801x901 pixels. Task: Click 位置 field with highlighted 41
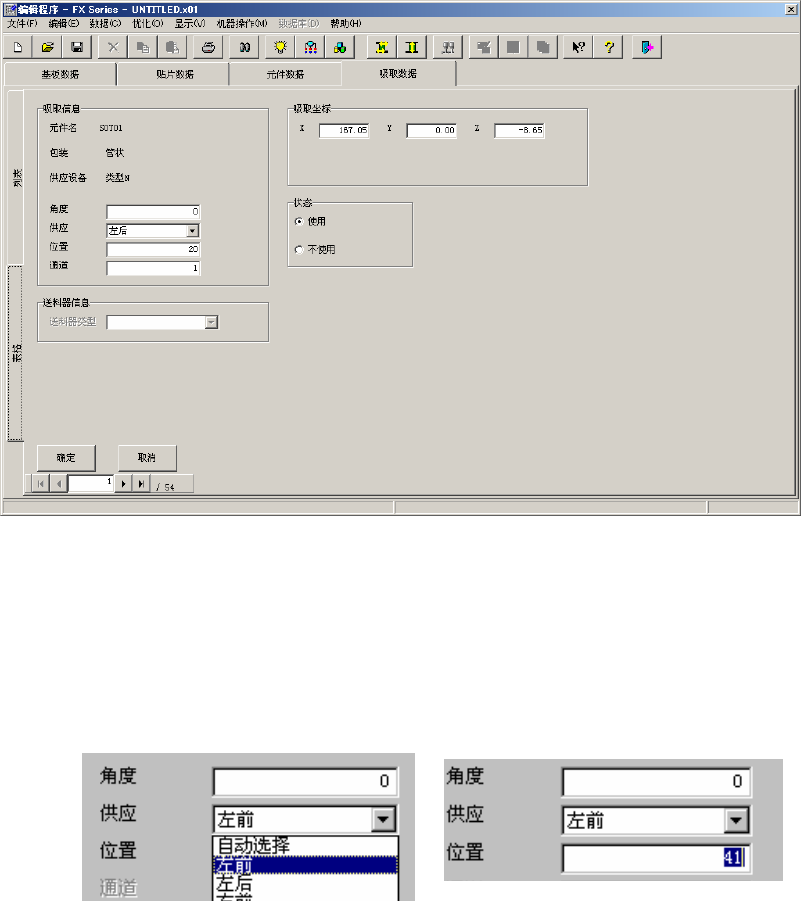[x=656, y=858]
